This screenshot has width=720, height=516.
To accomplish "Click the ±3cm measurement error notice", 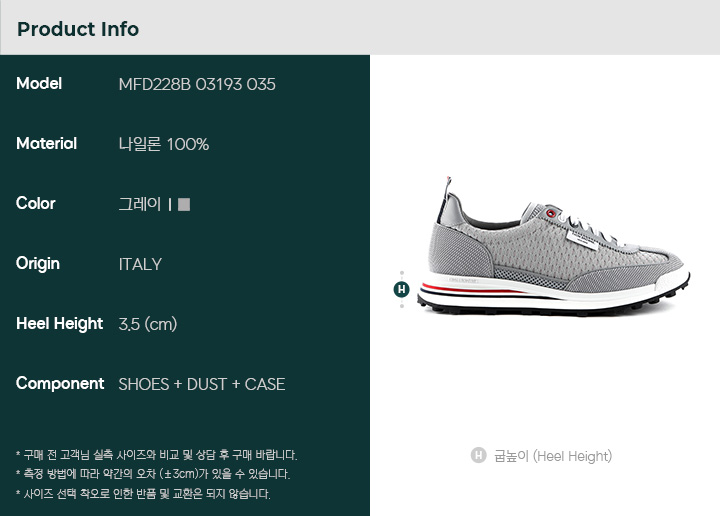I will coord(153,474).
